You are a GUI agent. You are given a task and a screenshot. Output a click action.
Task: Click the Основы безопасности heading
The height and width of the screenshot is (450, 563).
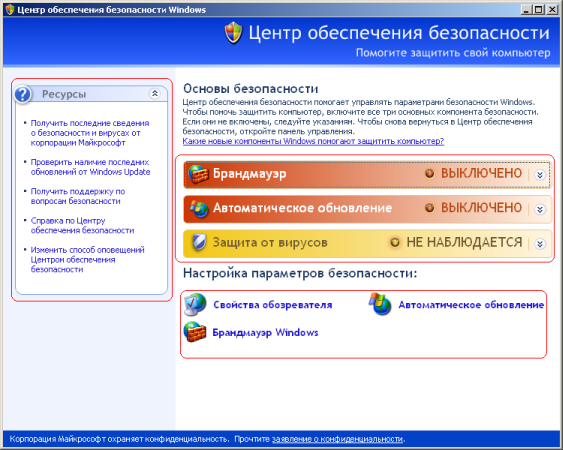[251, 89]
